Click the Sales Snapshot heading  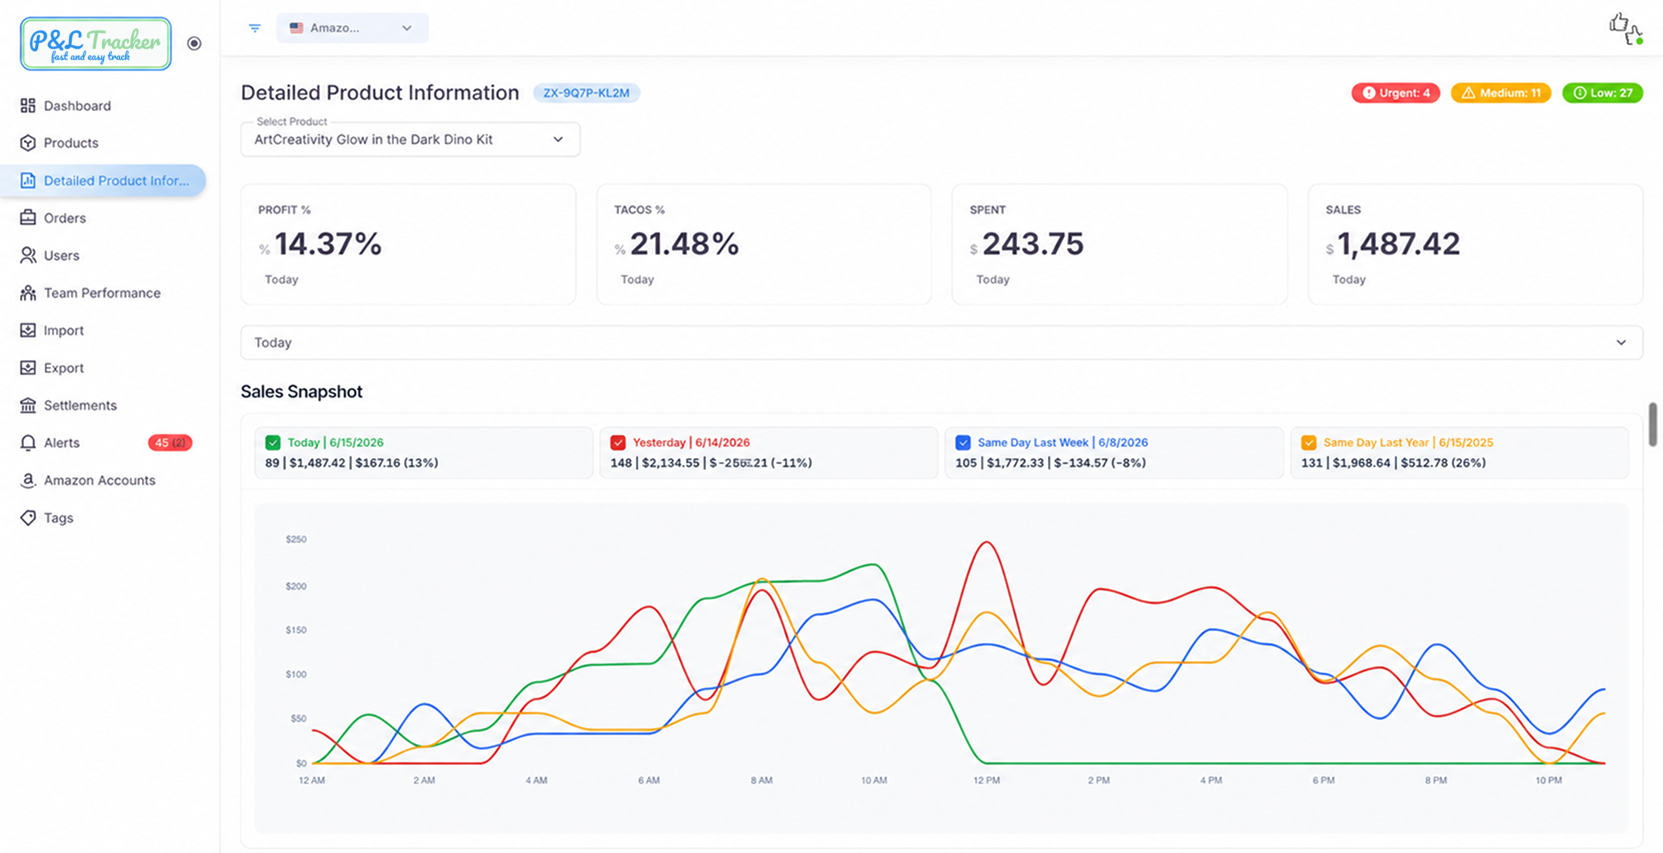(301, 392)
